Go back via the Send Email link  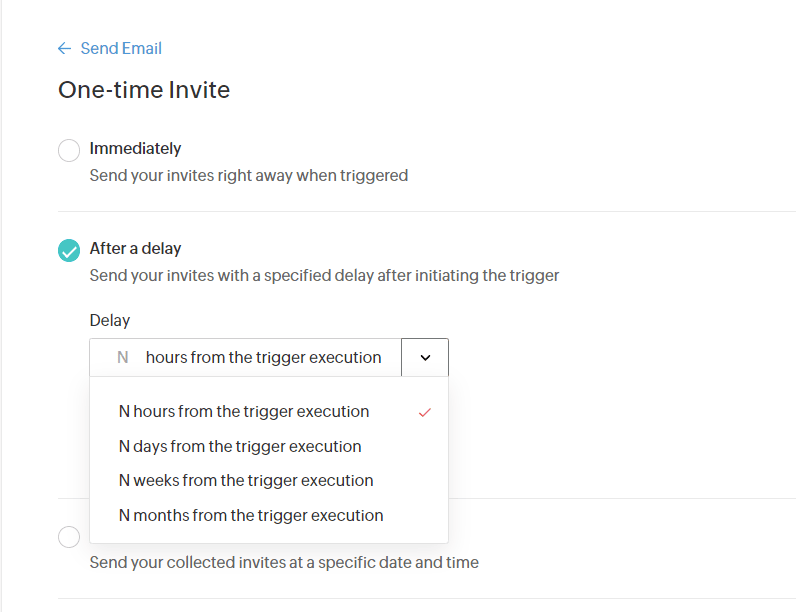coord(121,49)
